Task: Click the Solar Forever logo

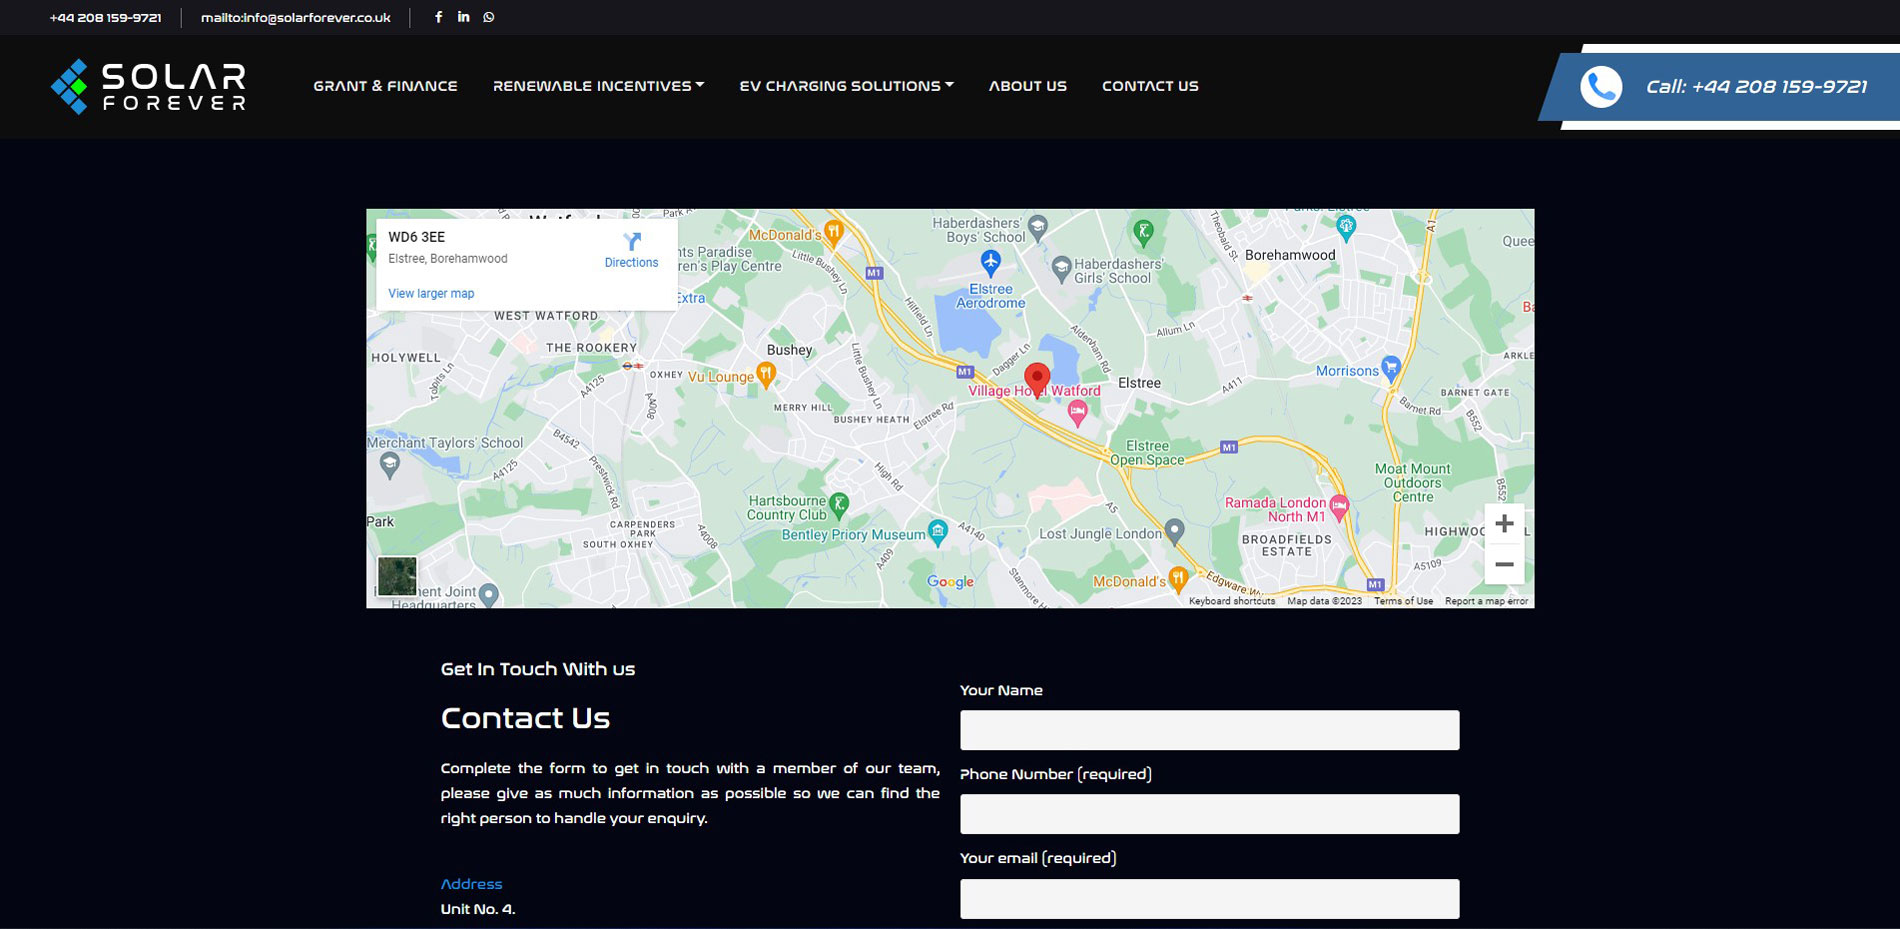Action: pos(149,87)
